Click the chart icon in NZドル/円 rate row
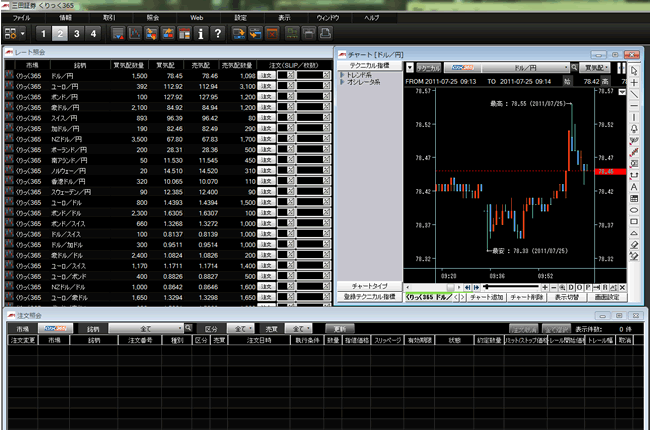This screenshot has width=650, height=430. coord(9,139)
